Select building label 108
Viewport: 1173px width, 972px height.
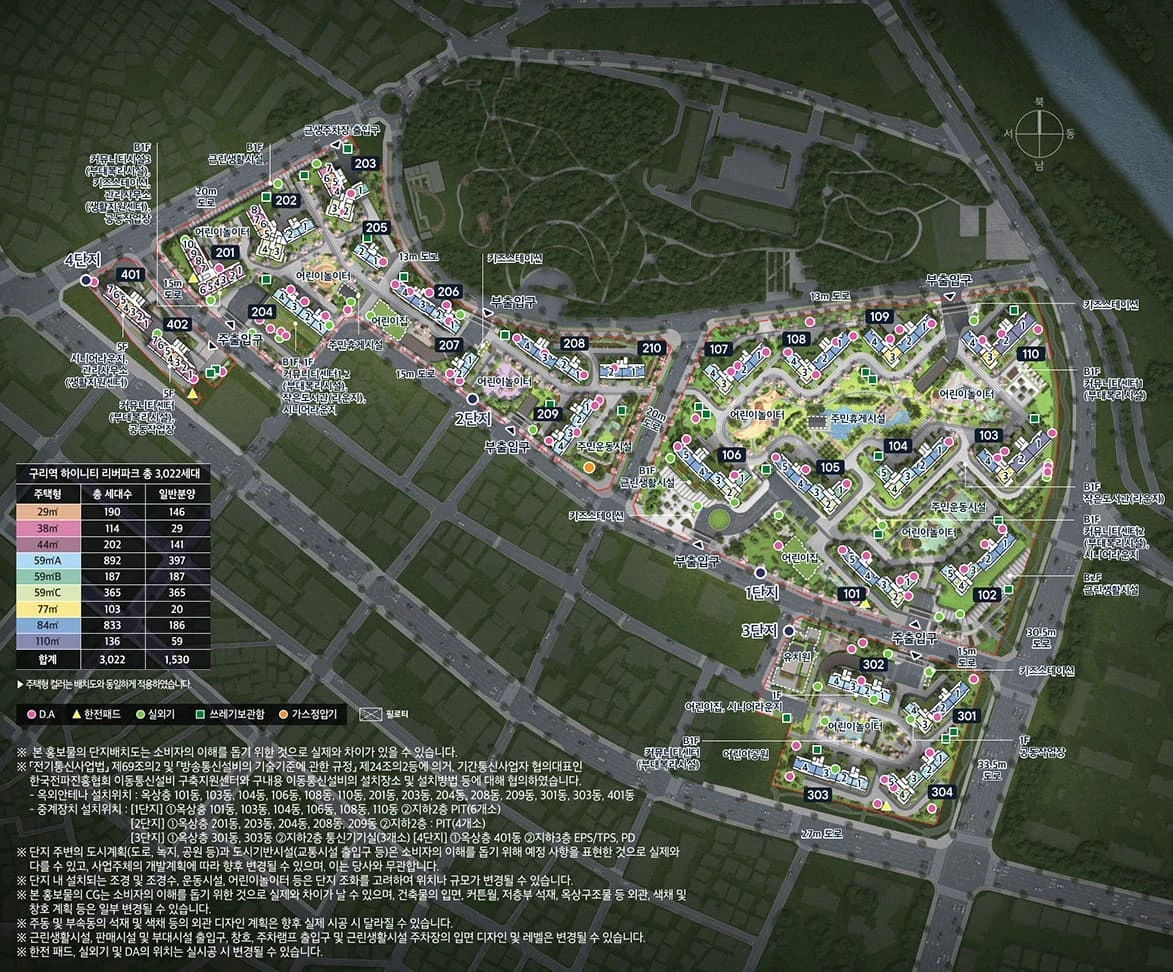click(796, 339)
